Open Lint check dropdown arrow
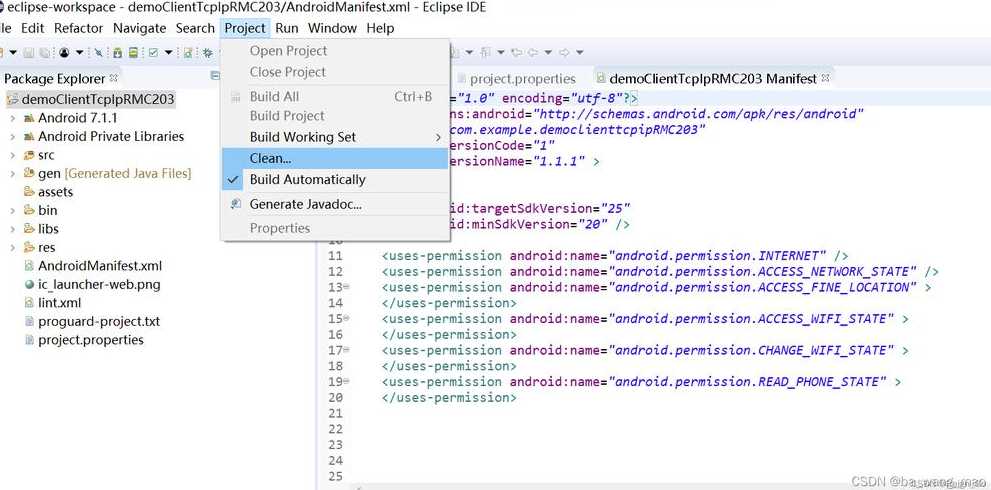 point(169,52)
